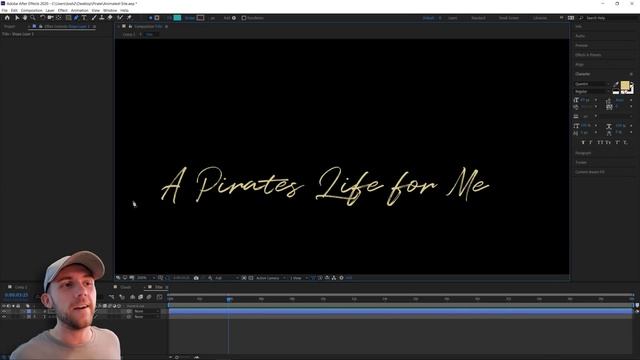
Task: Click the All Caps button in Character panel
Action: click(x=600, y=142)
